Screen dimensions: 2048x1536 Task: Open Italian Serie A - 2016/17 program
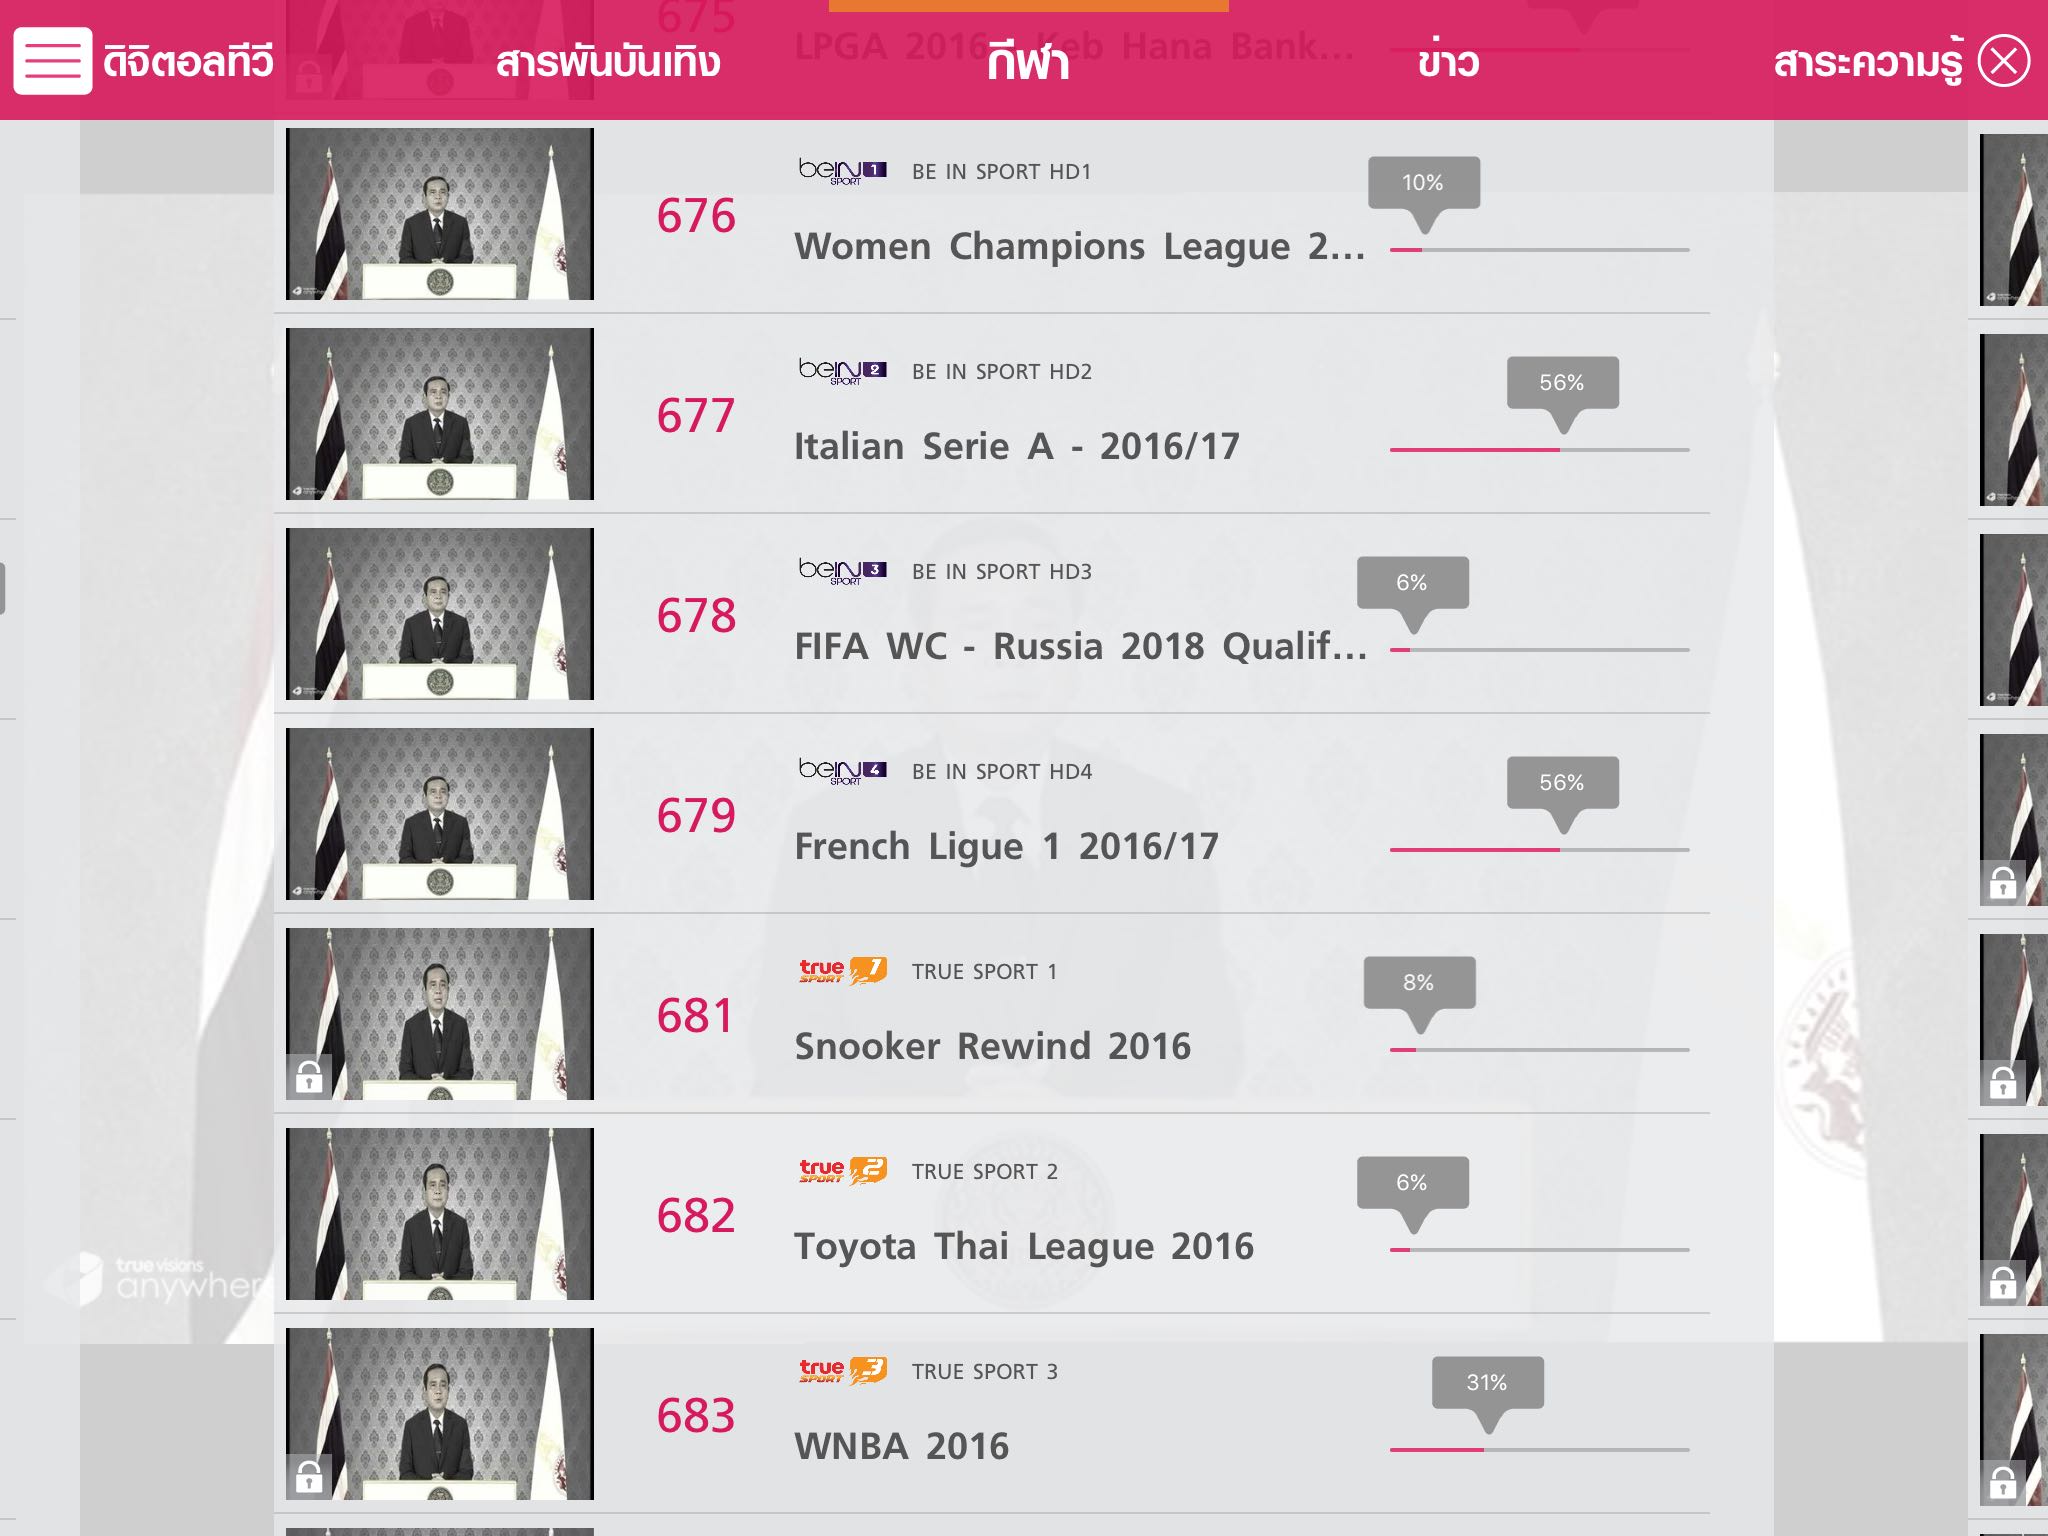pos(1017,446)
